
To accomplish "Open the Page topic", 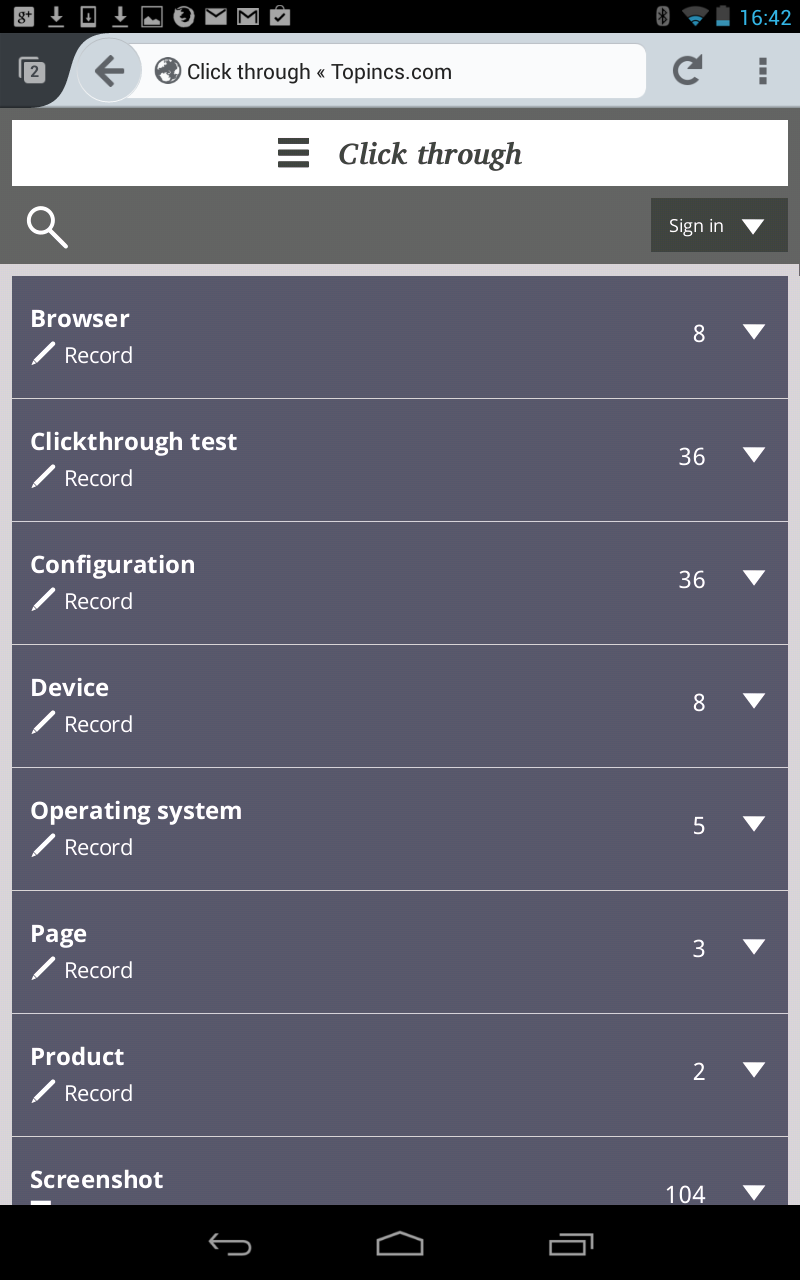I will point(59,934).
